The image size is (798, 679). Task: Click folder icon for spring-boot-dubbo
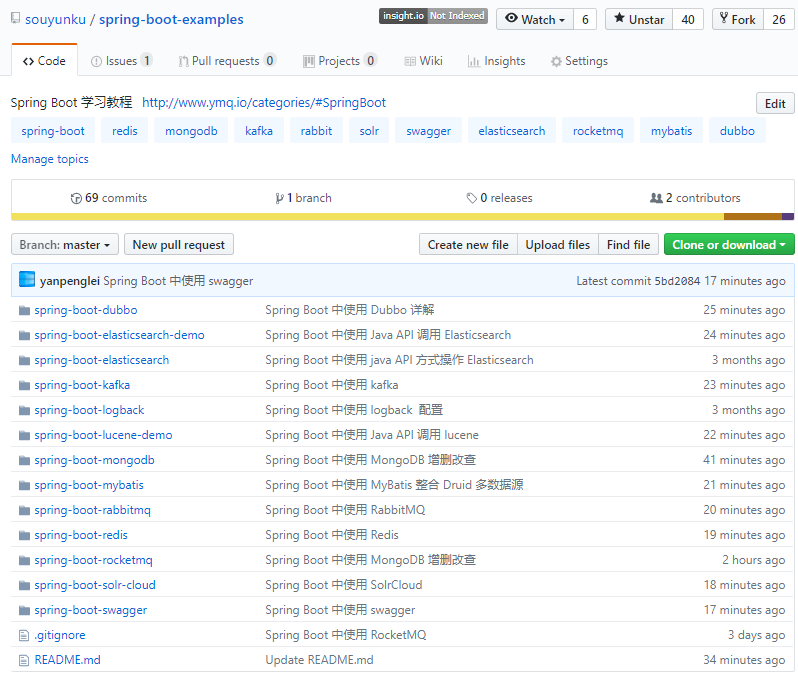coord(24,310)
